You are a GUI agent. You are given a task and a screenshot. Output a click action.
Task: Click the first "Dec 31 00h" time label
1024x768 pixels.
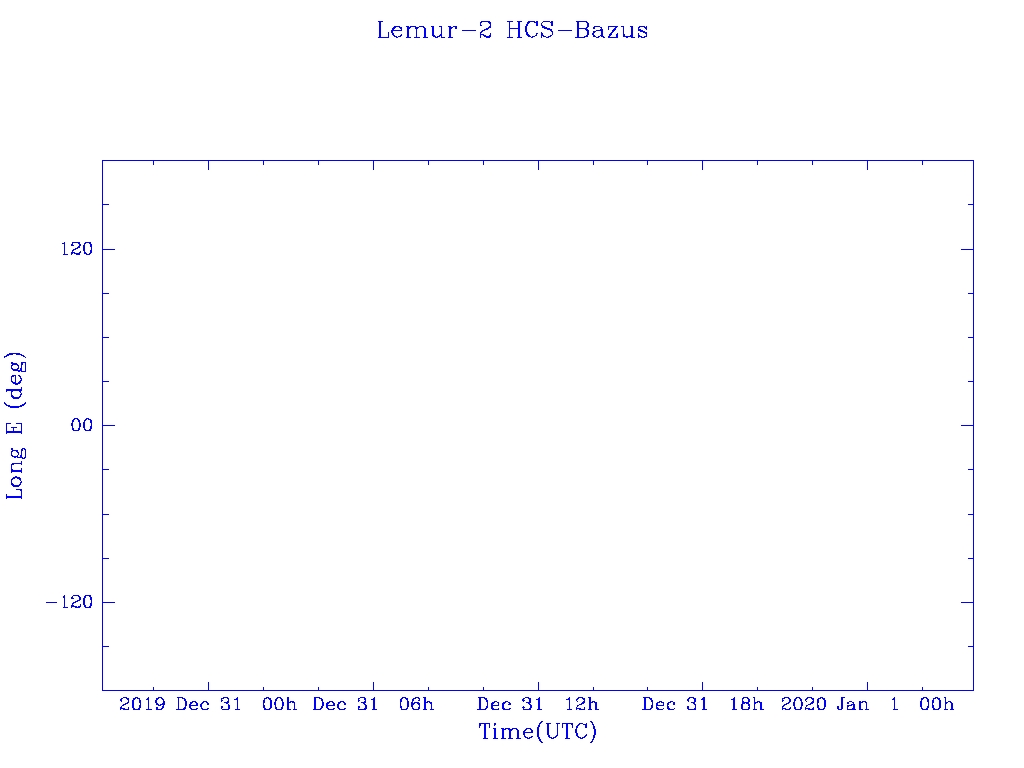pyautogui.click(x=236, y=705)
